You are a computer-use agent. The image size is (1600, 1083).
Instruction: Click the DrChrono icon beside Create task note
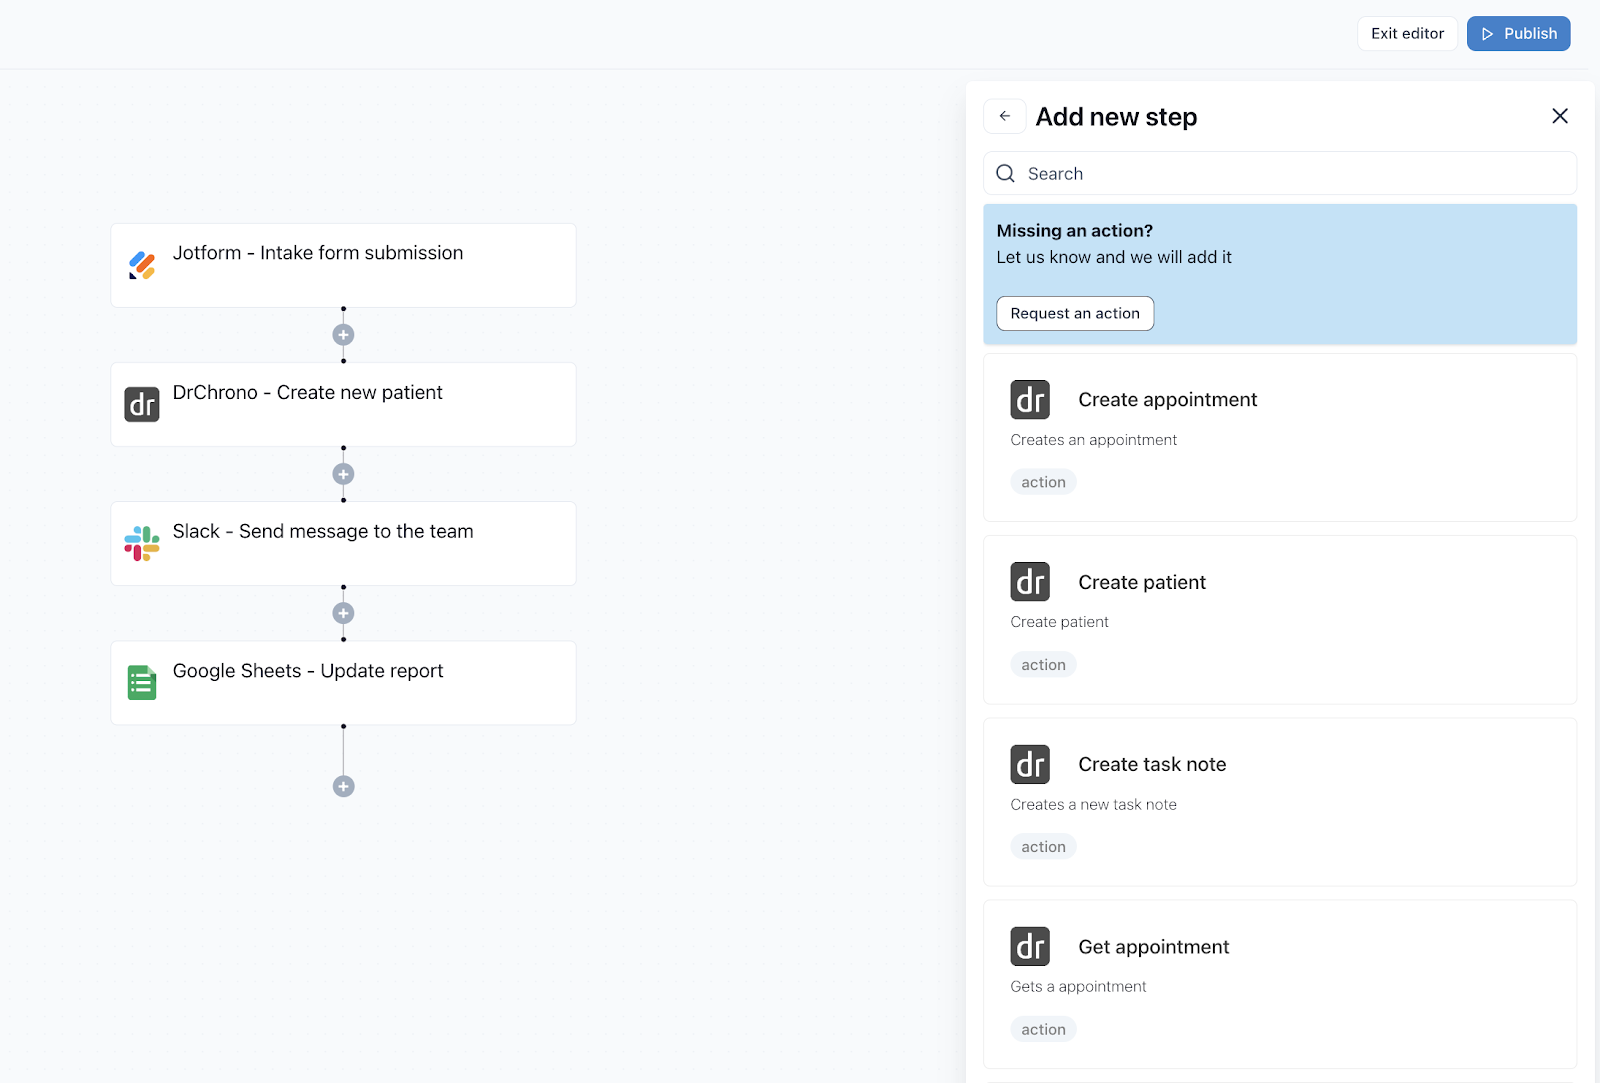[x=1030, y=764]
